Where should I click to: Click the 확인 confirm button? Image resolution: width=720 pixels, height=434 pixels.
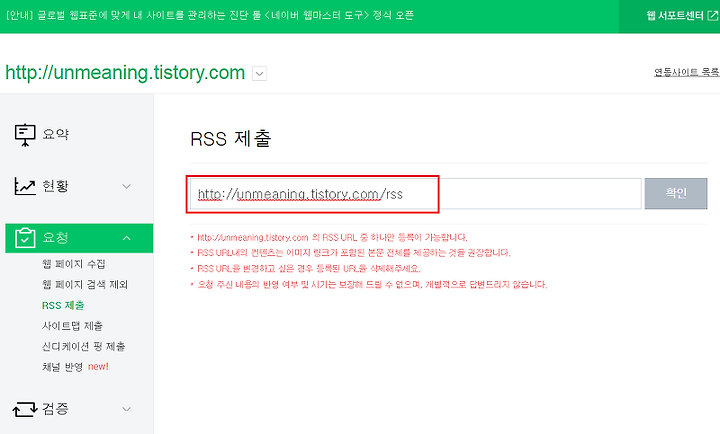pos(676,193)
